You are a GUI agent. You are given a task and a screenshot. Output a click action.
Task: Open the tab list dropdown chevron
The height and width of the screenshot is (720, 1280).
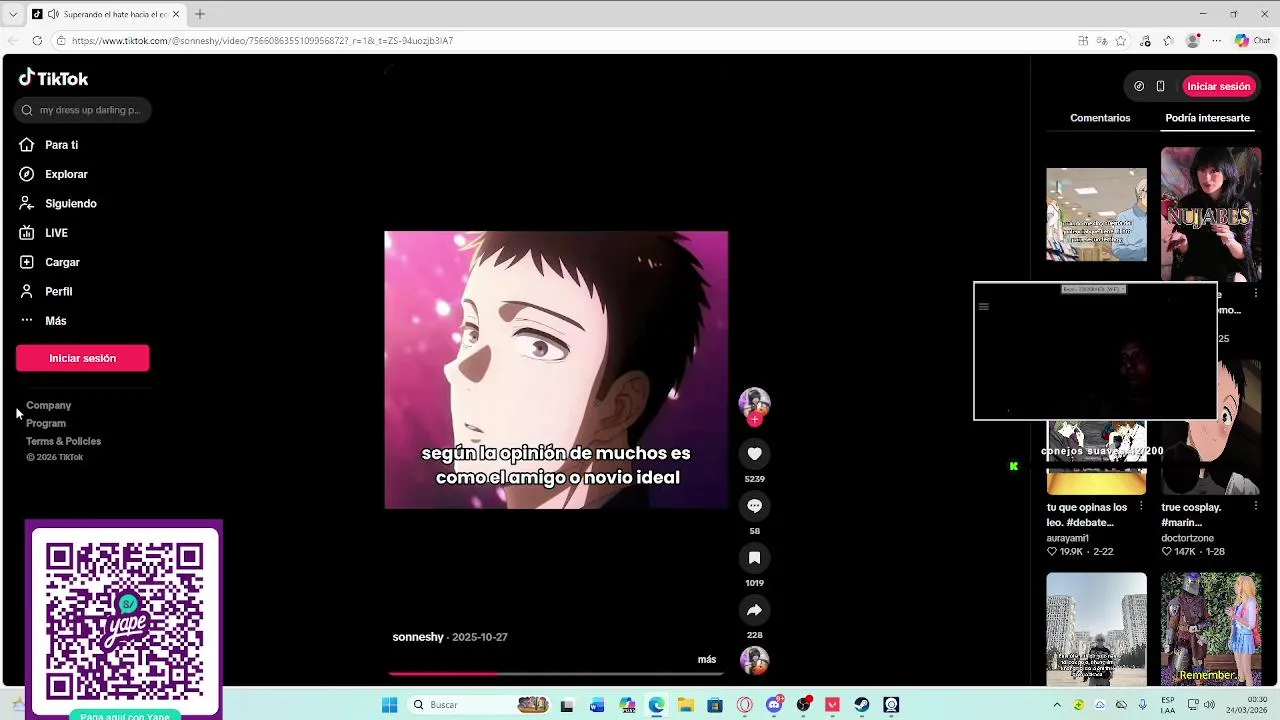[x=12, y=14]
